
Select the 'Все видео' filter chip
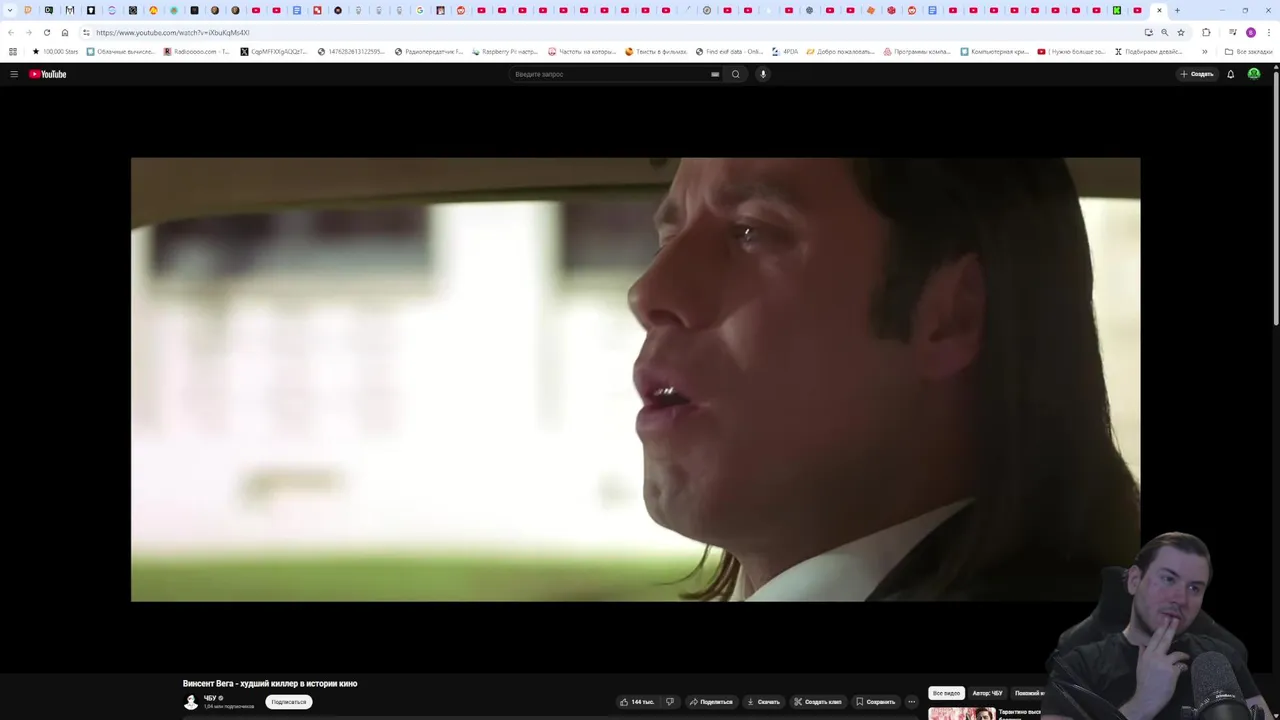pos(946,693)
